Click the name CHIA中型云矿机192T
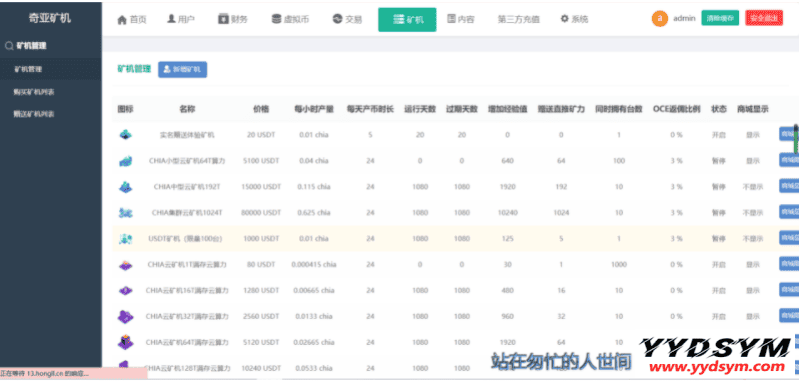The height and width of the screenshot is (381, 802). [187, 187]
